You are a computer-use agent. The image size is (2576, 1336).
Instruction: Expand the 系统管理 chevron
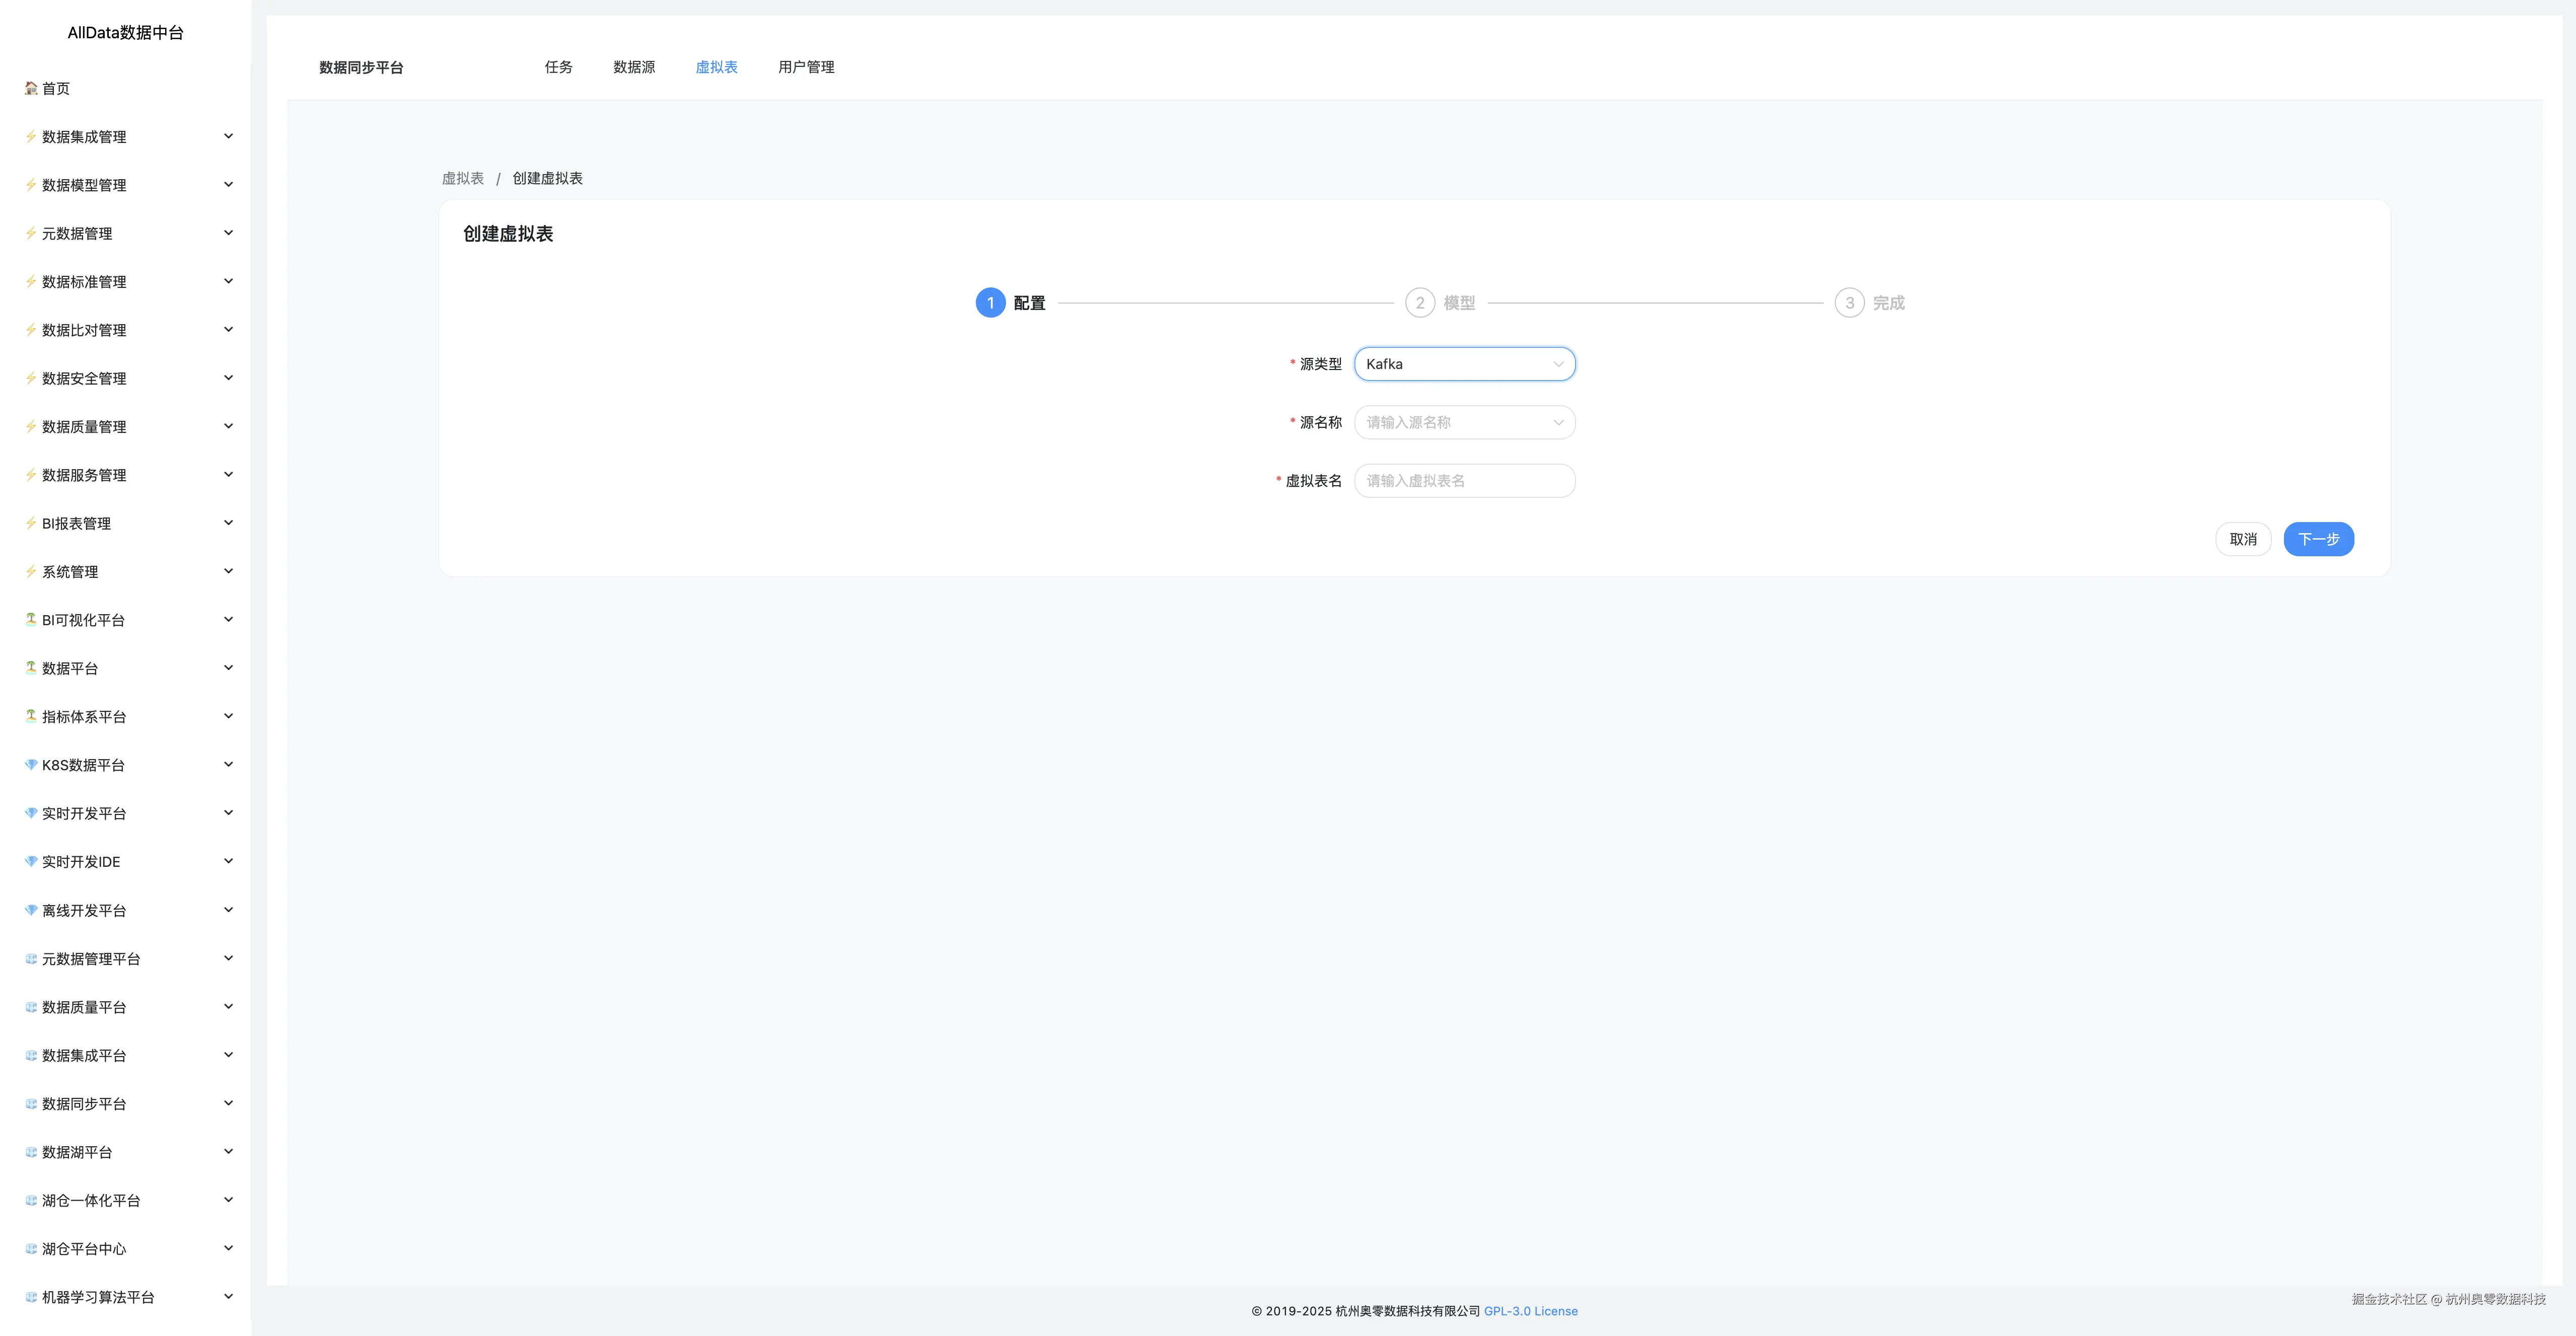pos(228,571)
